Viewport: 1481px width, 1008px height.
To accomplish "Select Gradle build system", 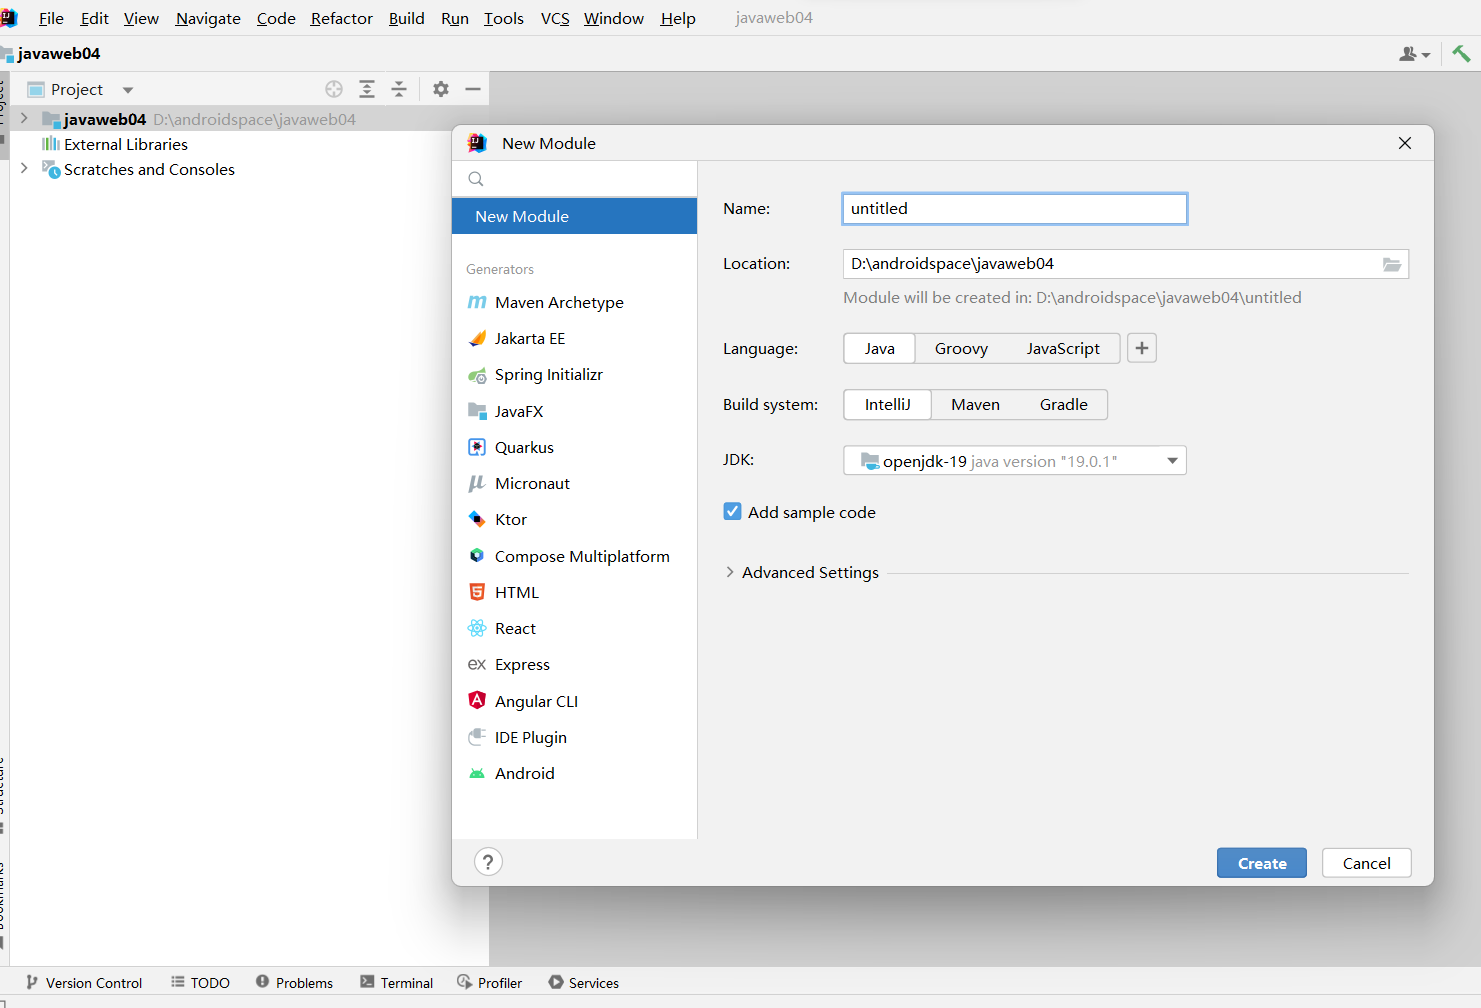I will click(x=1063, y=404).
